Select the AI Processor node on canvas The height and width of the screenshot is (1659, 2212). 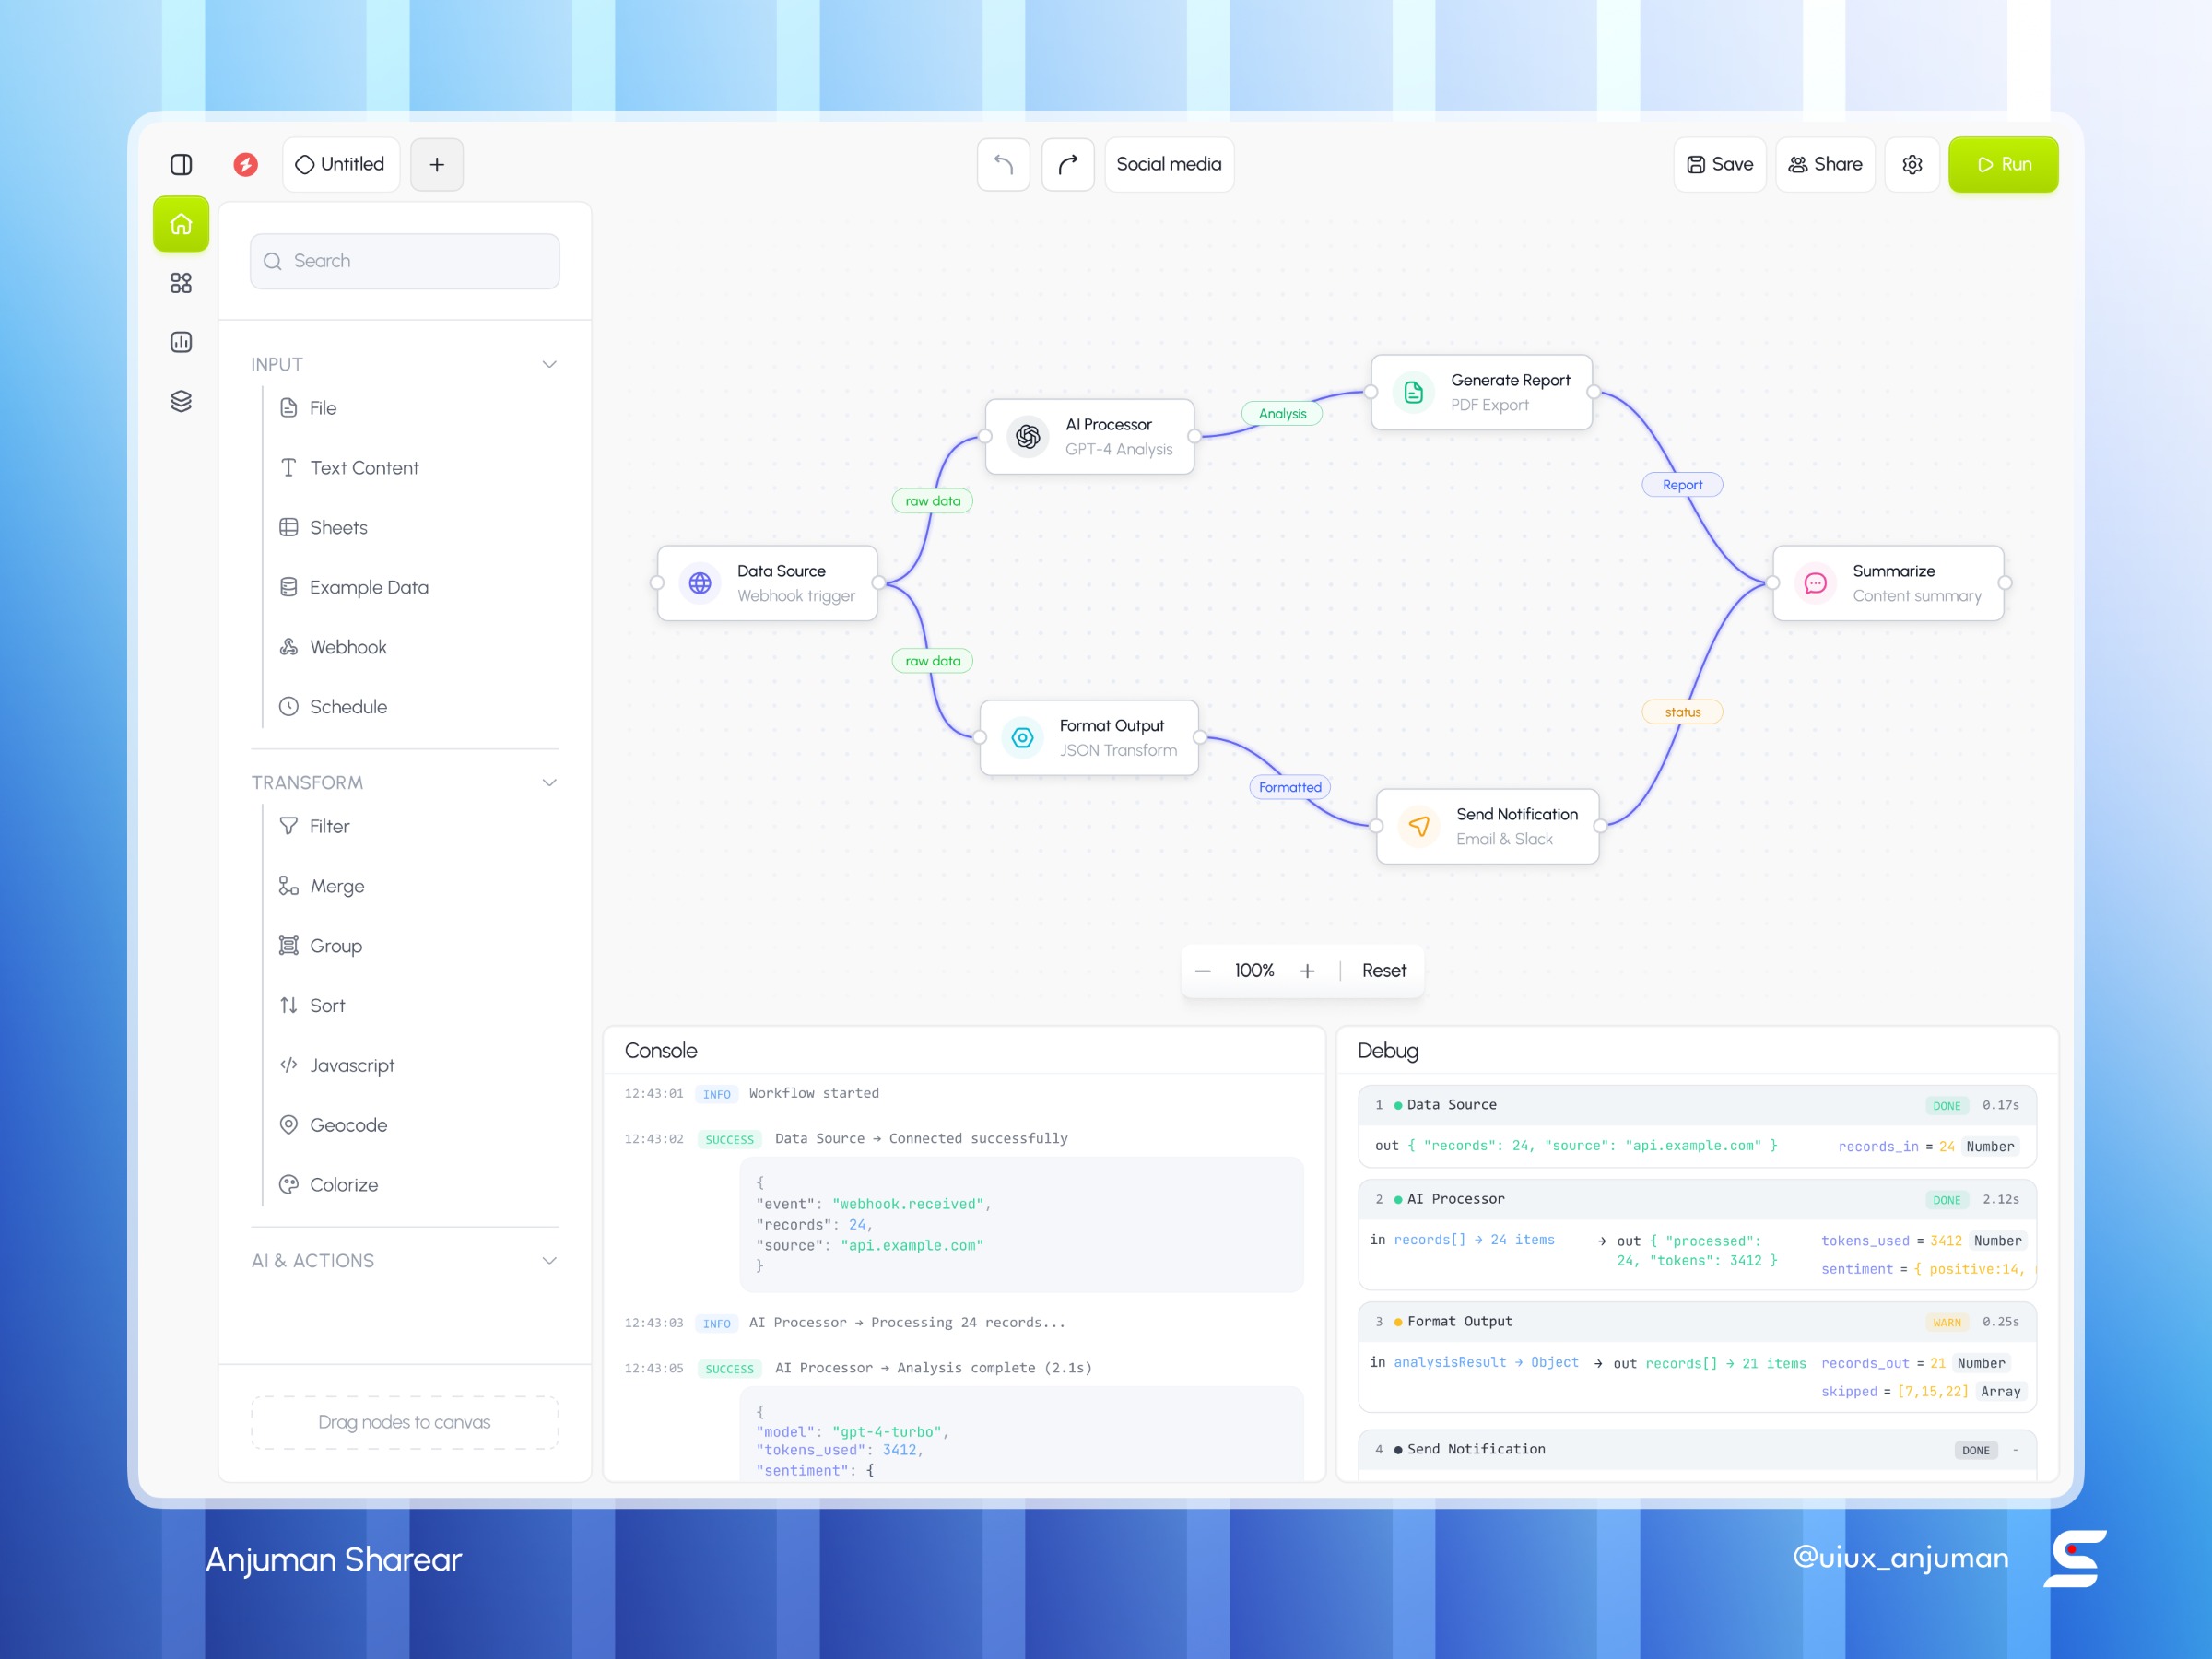tap(1089, 436)
